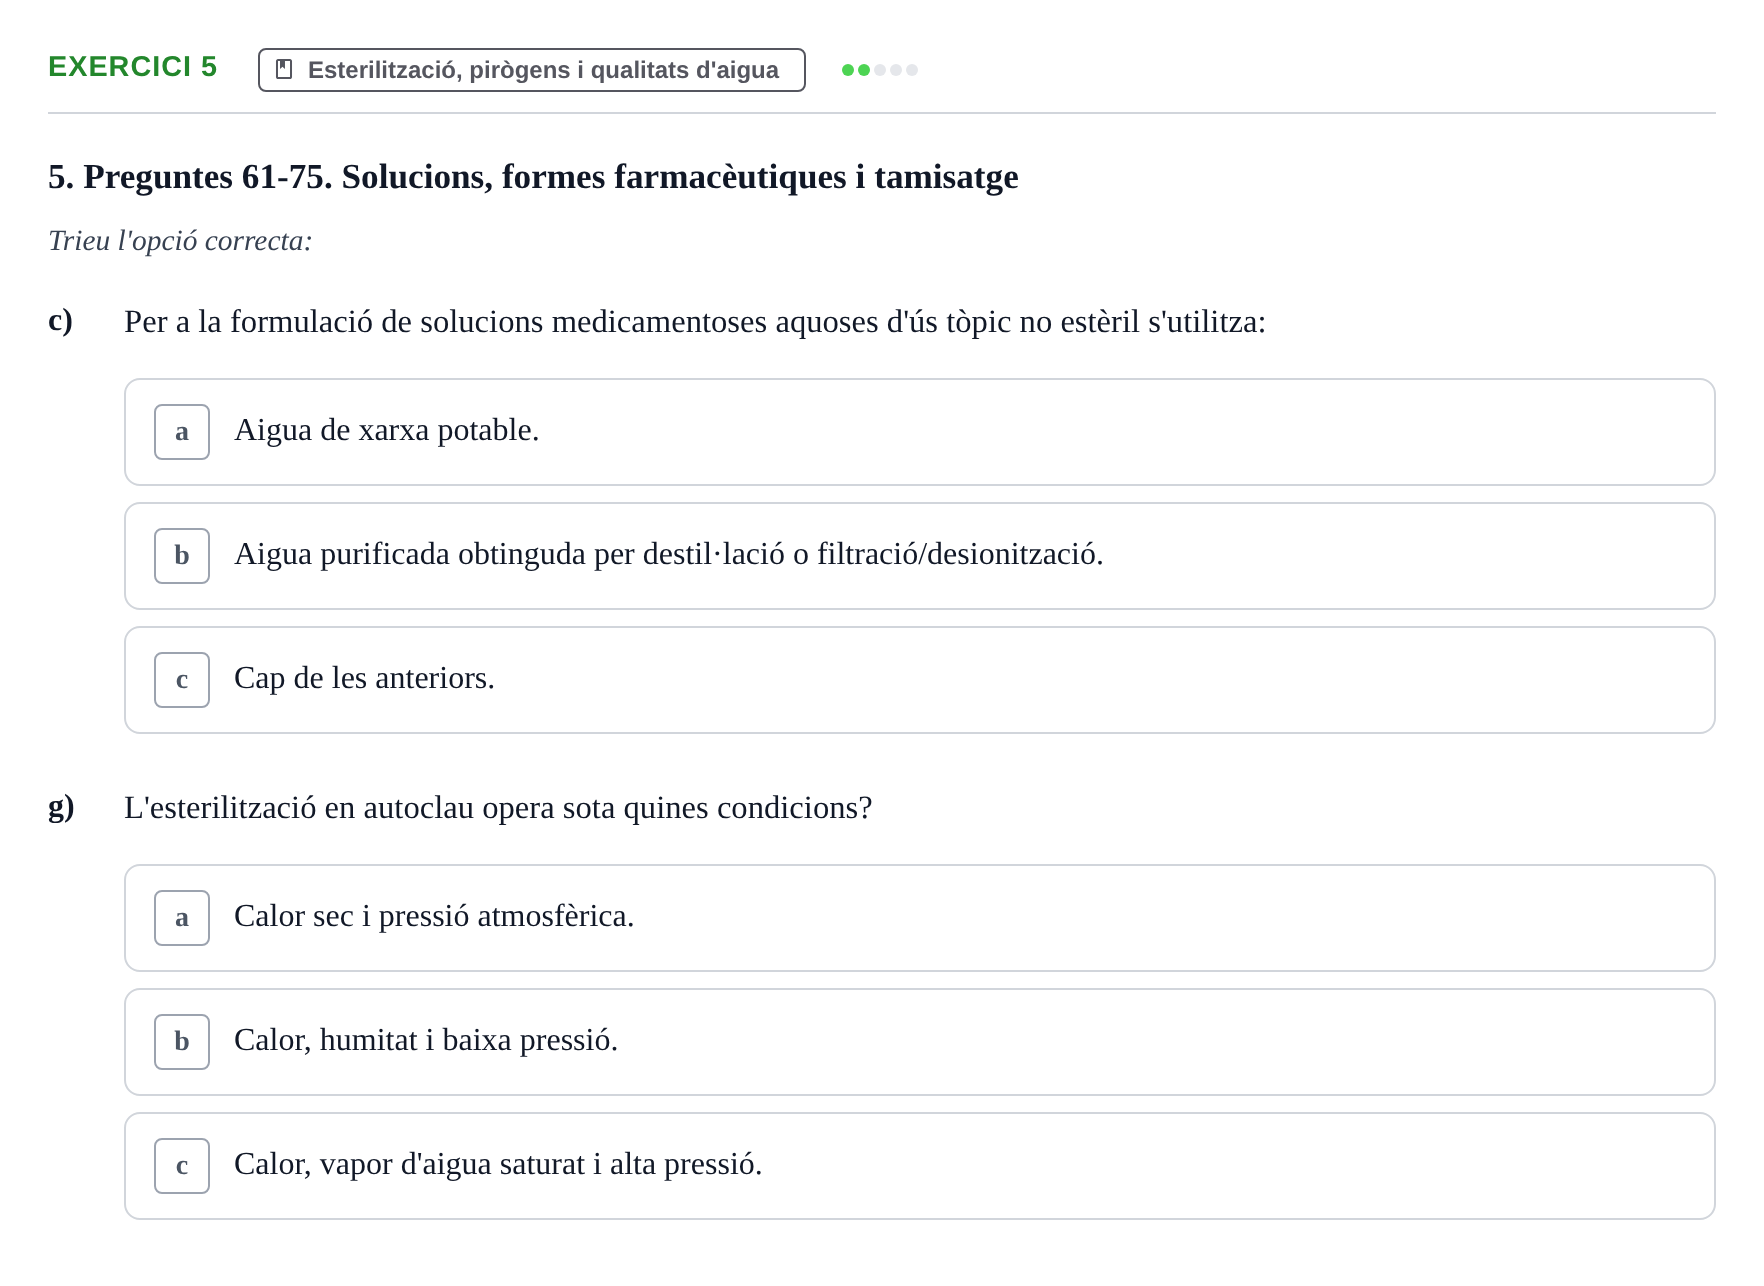Screen dimensions: 1764x1286
Task: Click the question g) label
Action: (x=61, y=807)
